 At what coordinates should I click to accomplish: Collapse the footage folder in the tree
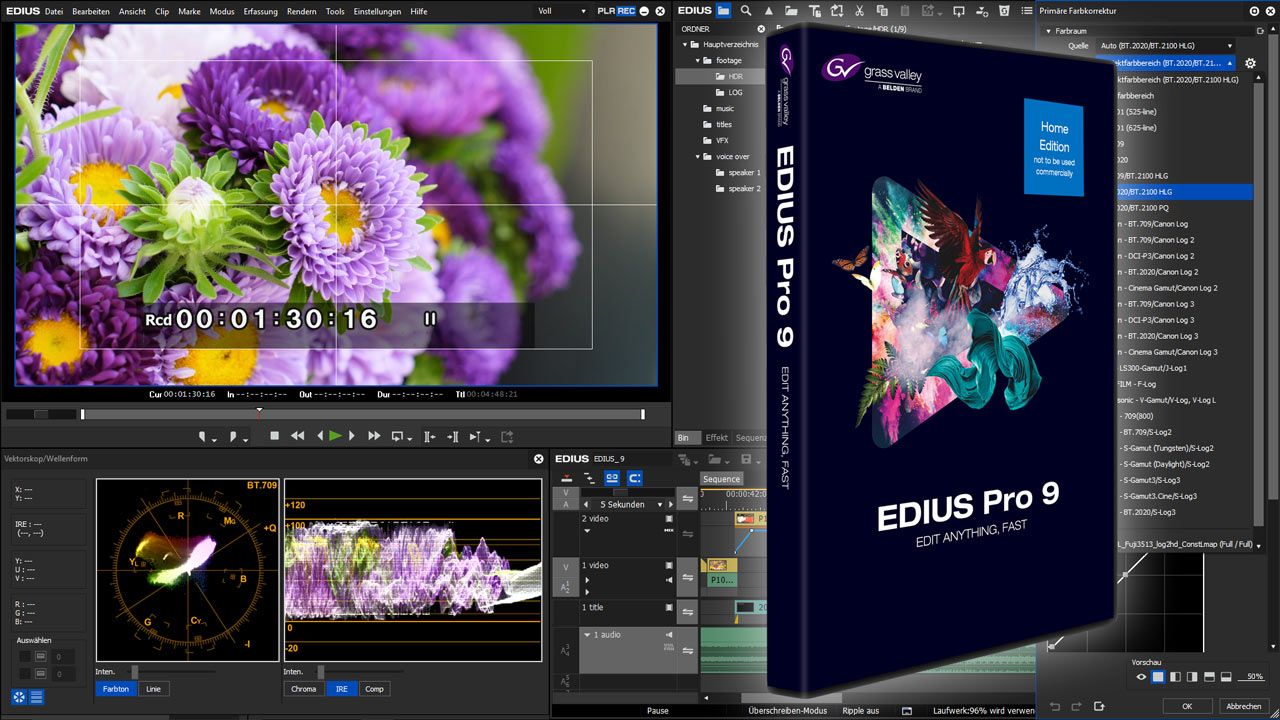pos(699,61)
